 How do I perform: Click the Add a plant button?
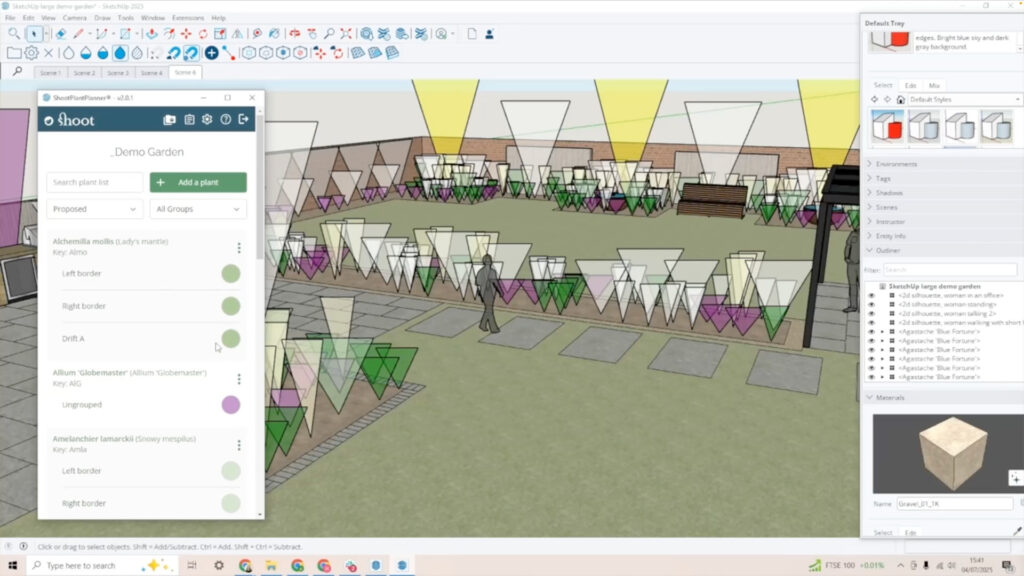pos(197,182)
